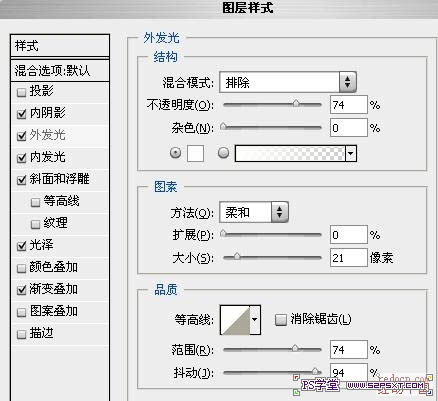
Task: Open the blend mode dropdown showing 排除
Action: coord(288,82)
